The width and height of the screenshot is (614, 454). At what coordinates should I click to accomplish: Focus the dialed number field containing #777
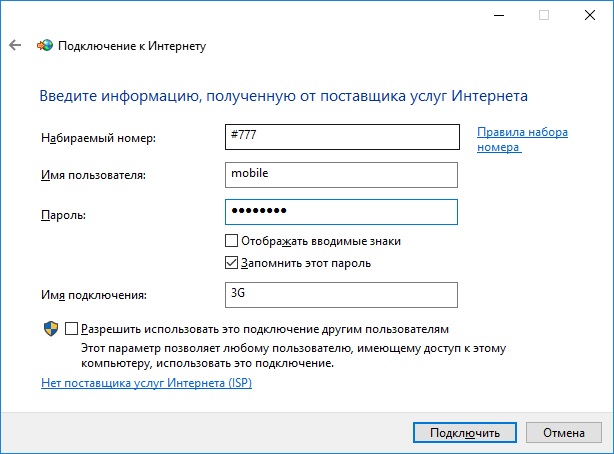(x=342, y=137)
